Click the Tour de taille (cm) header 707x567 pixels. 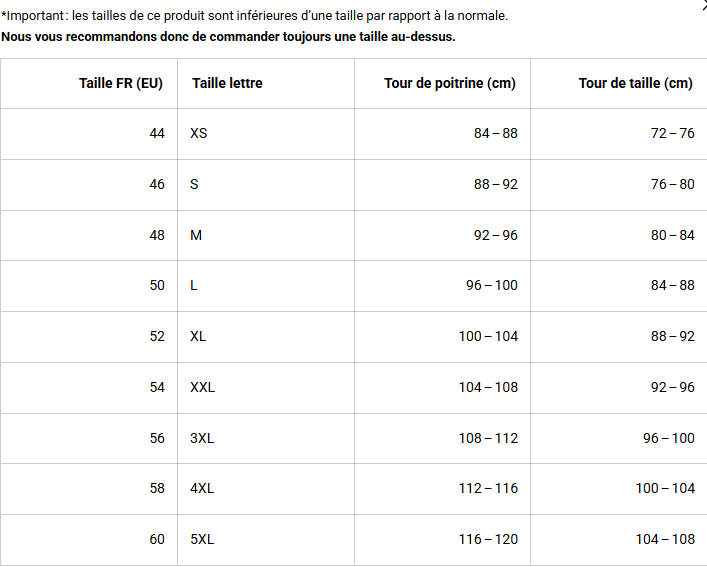(619, 83)
